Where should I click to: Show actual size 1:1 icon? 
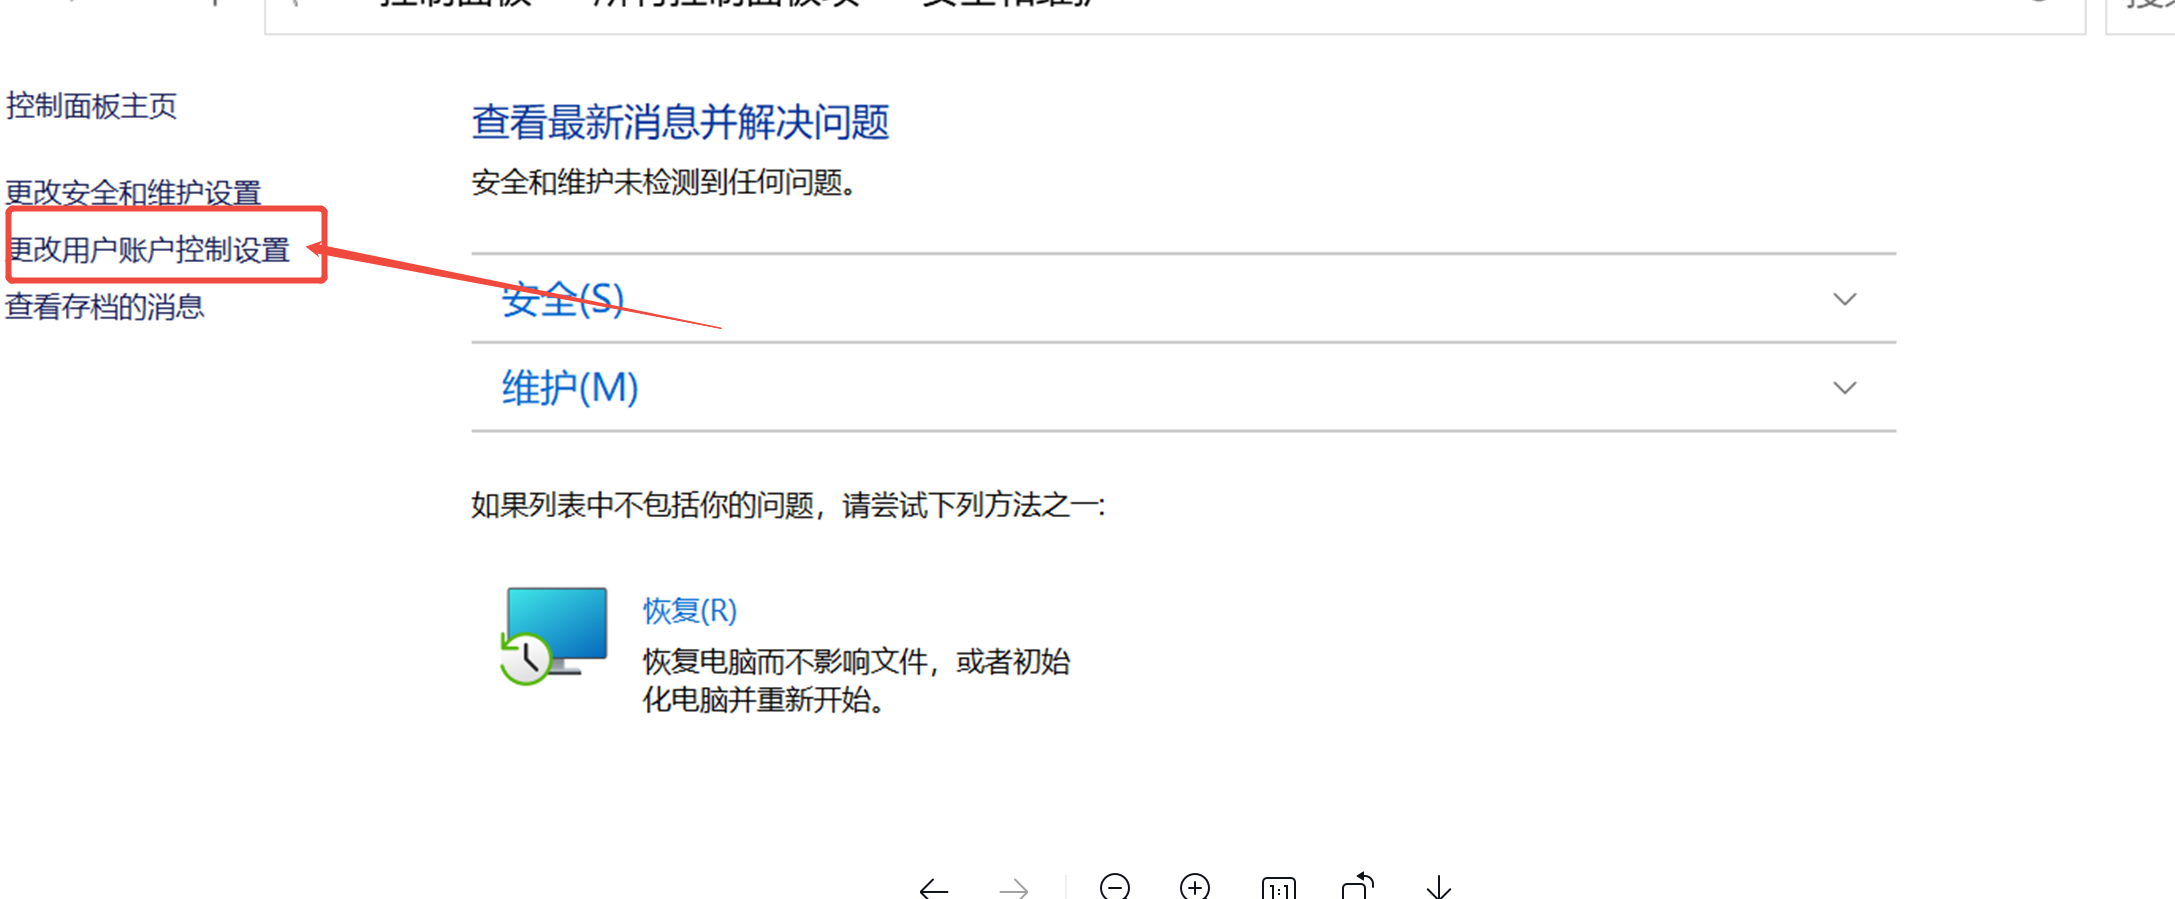click(x=1278, y=888)
